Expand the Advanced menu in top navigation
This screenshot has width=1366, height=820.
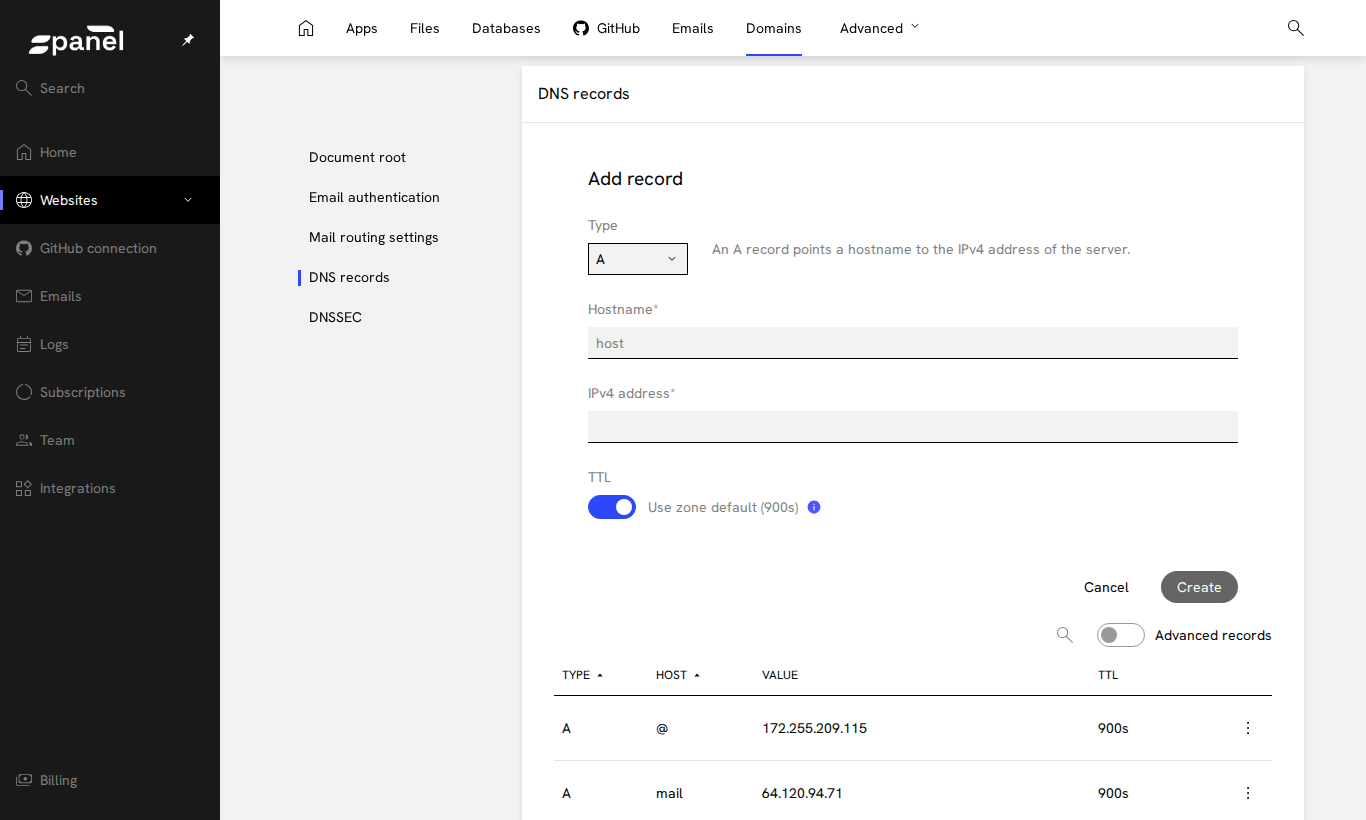[879, 28]
